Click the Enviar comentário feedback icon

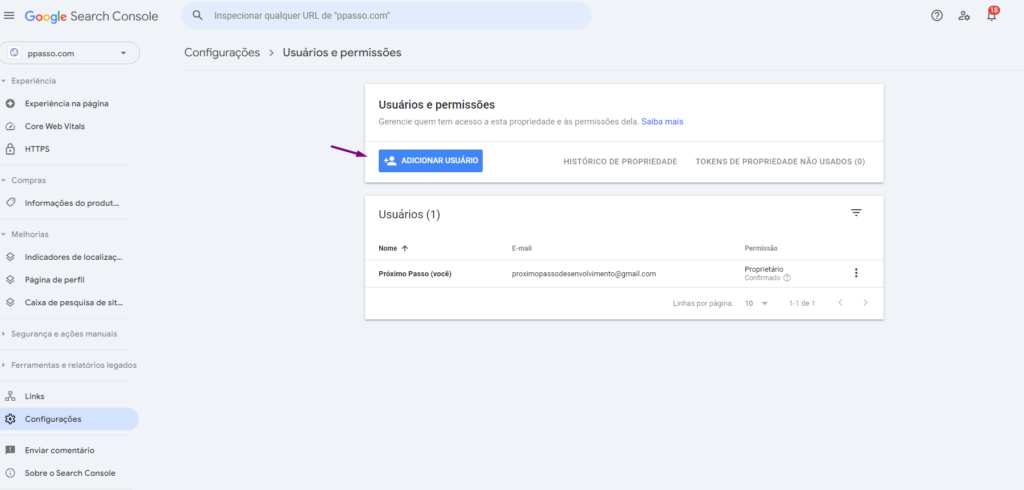(x=10, y=450)
